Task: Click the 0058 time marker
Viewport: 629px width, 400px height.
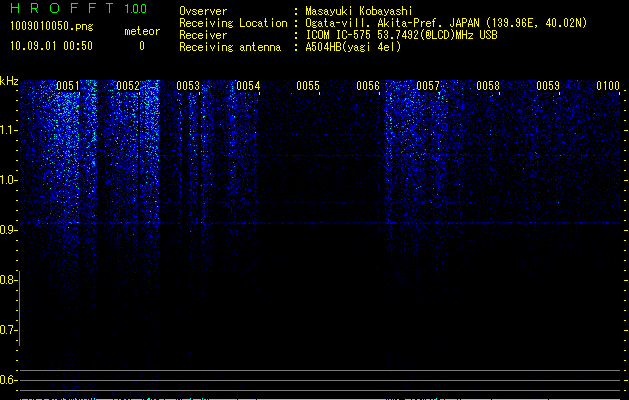Action: click(x=488, y=86)
